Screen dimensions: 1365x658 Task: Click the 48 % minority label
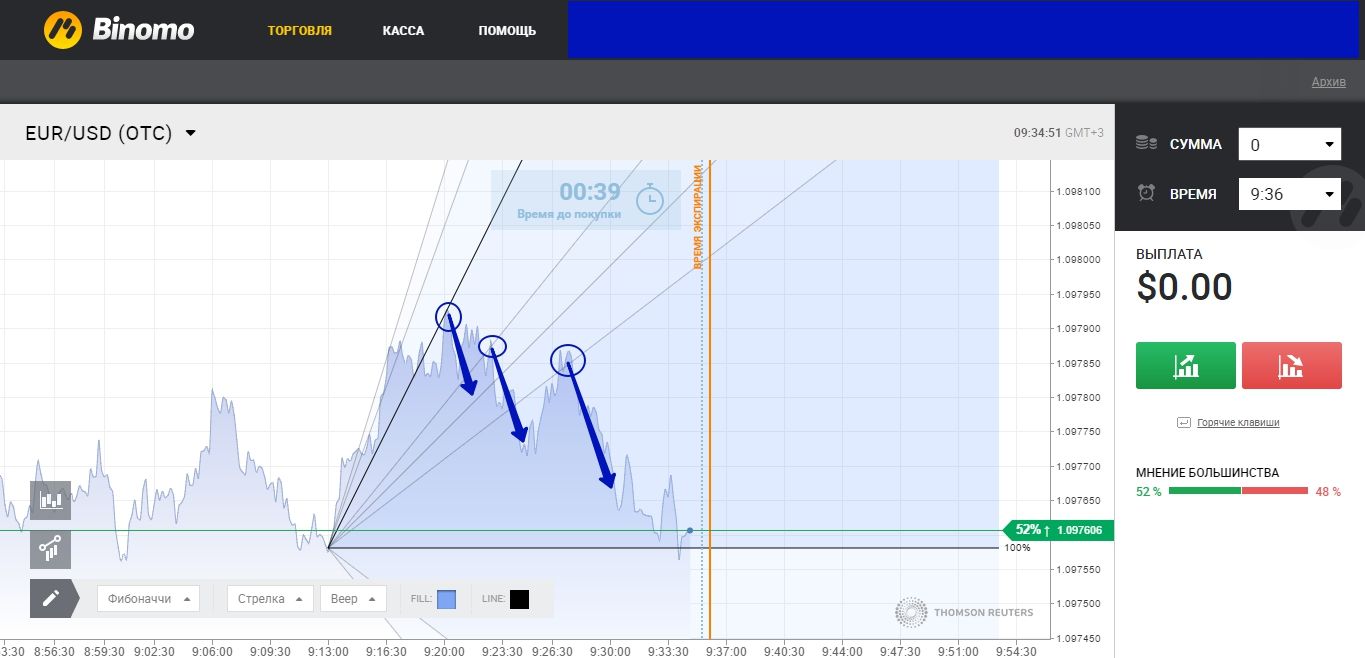coord(1328,491)
